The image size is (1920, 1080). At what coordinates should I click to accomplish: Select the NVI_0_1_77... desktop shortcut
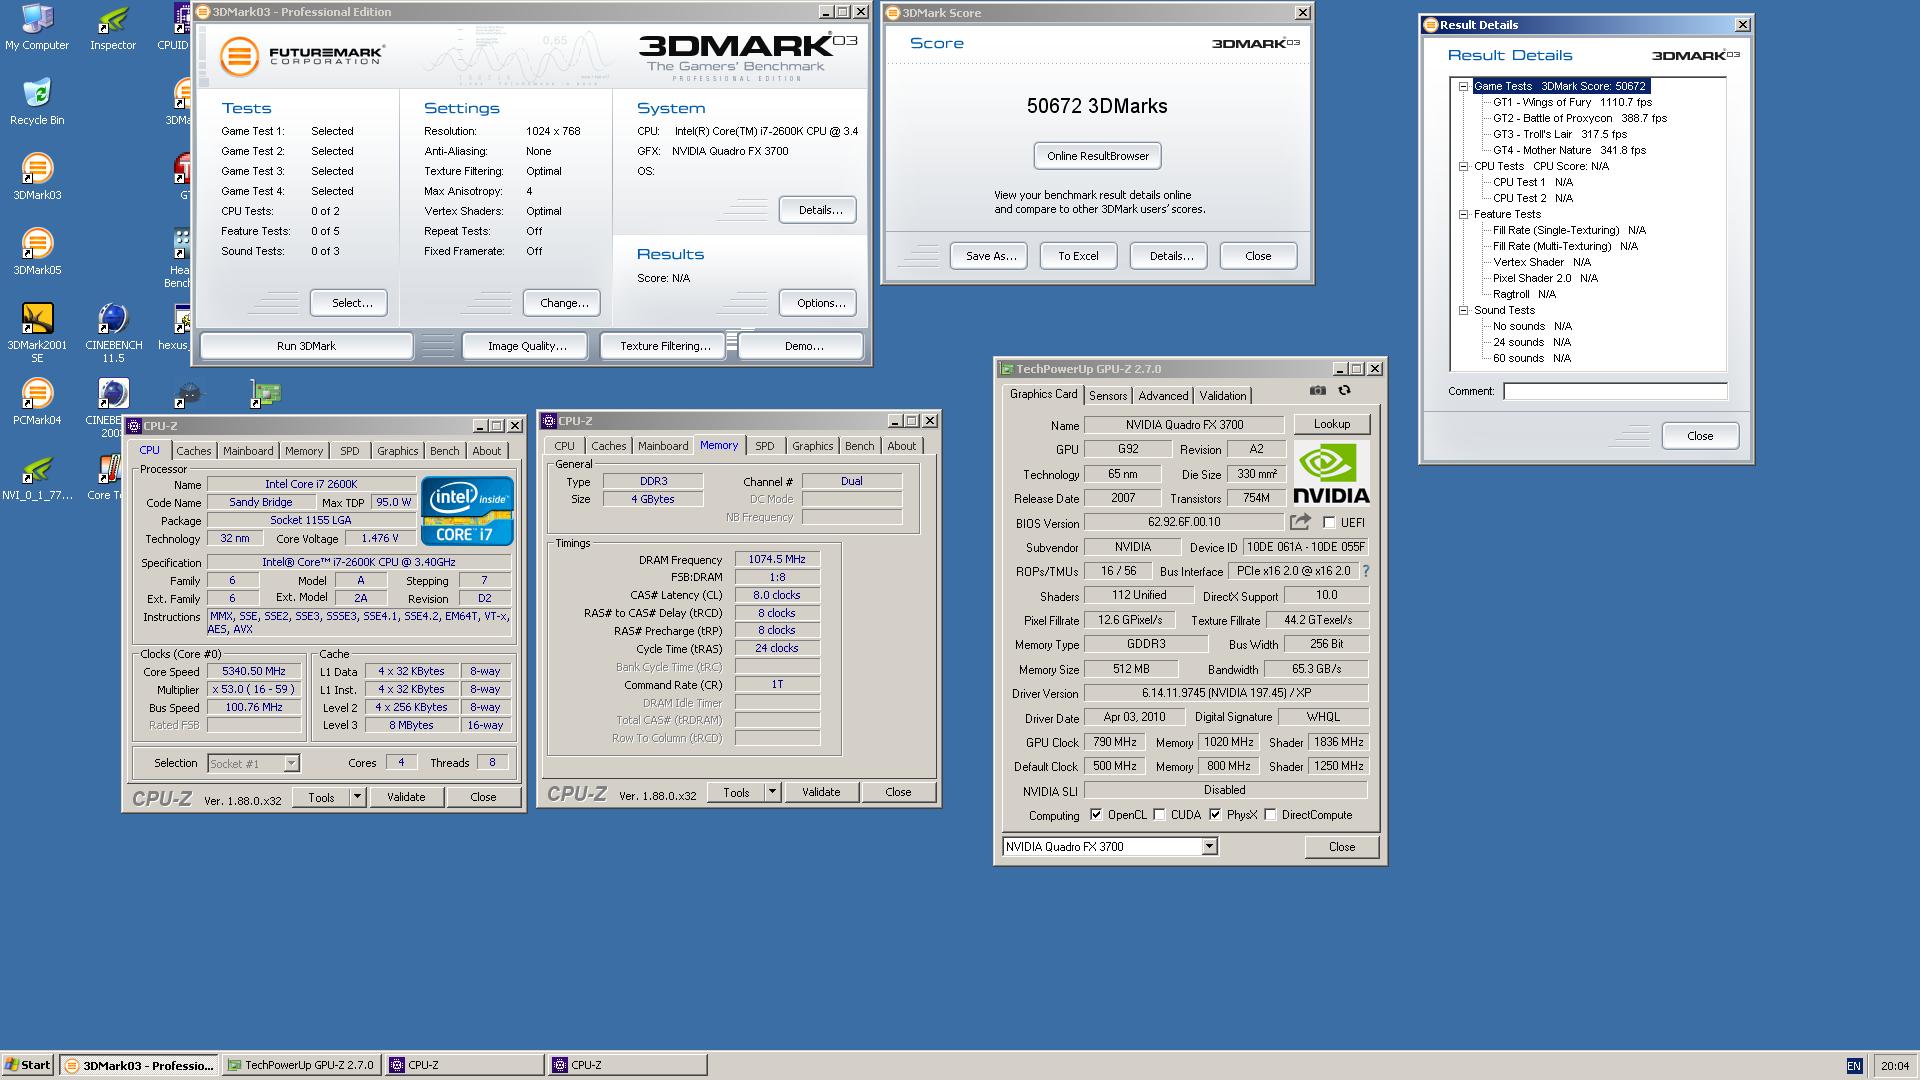pos(37,476)
